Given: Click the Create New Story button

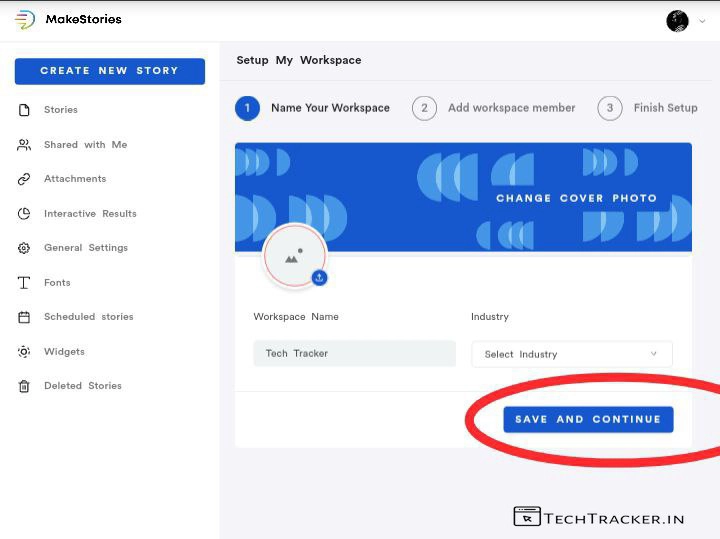Looking at the screenshot, I should [x=109, y=71].
